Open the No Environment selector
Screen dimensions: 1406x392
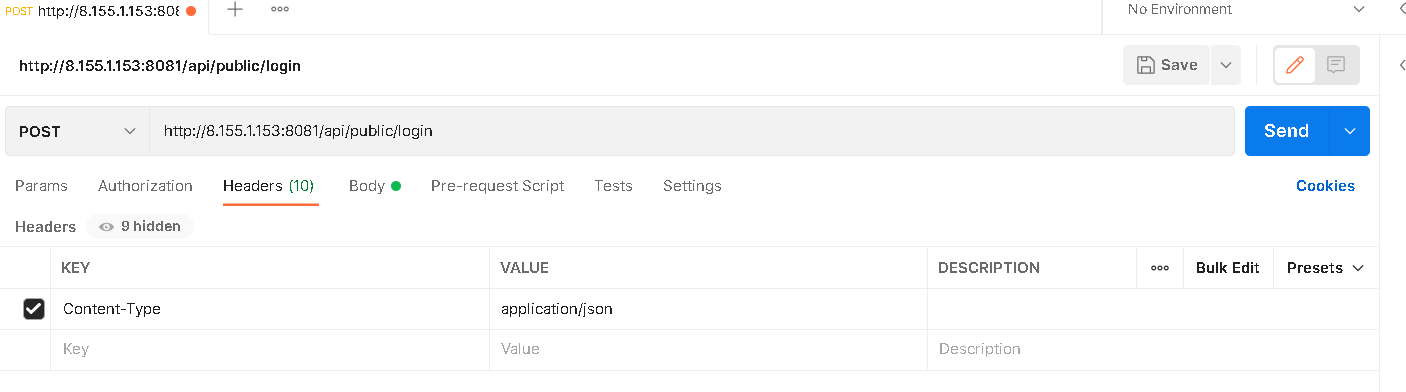[x=1245, y=10]
